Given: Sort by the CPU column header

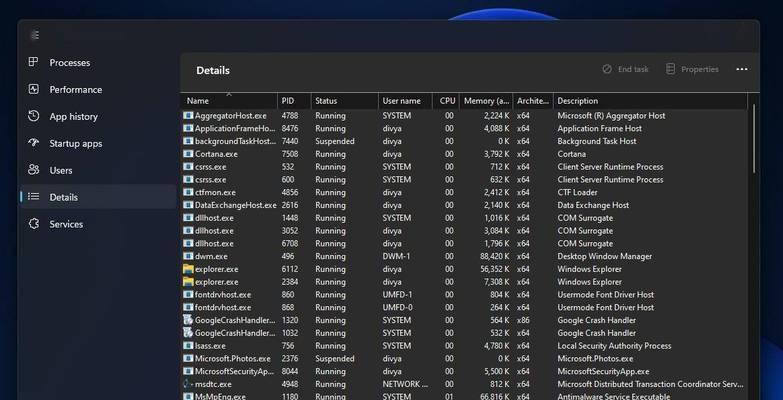Looking at the screenshot, I should click(x=445, y=101).
